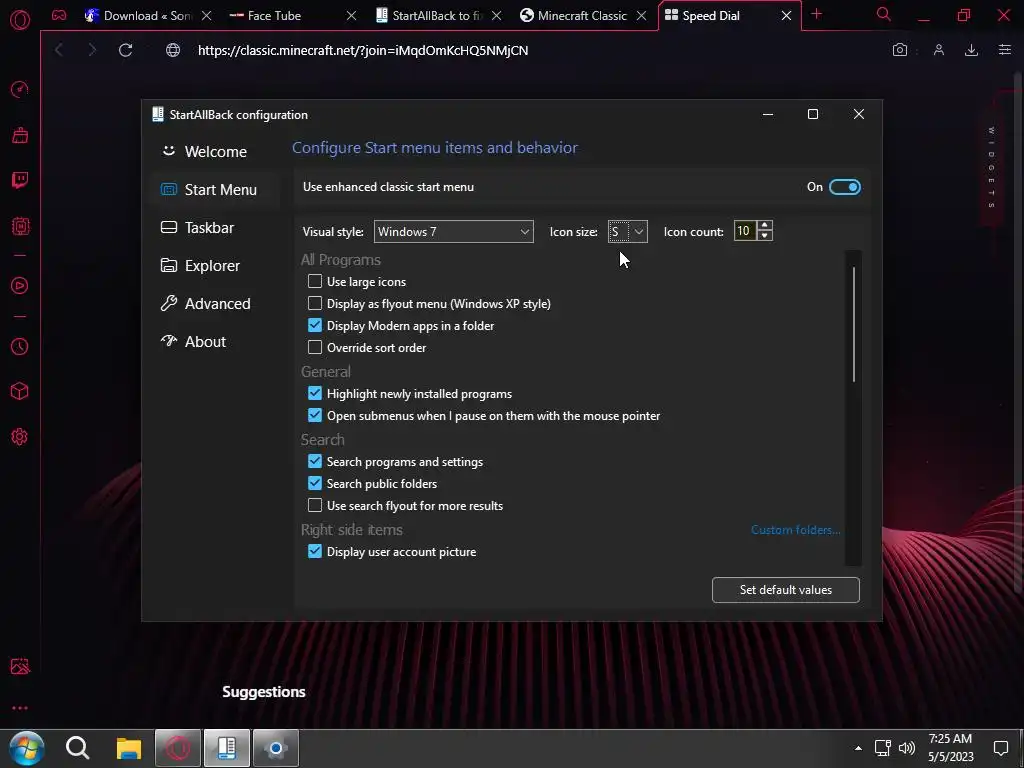Image resolution: width=1024 pixels, height=768 pixels.
Task: Open the GX Corner gamepad icon
Action: (x=59, y=16)
